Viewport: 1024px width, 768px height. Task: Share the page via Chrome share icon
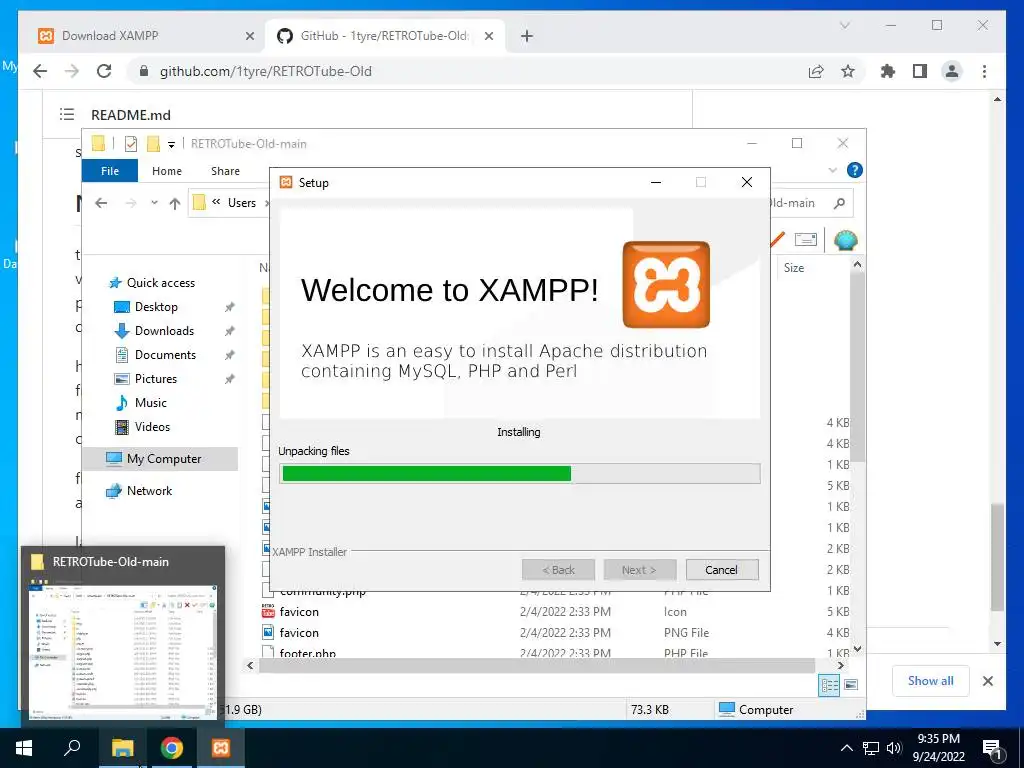pos(816,71)
